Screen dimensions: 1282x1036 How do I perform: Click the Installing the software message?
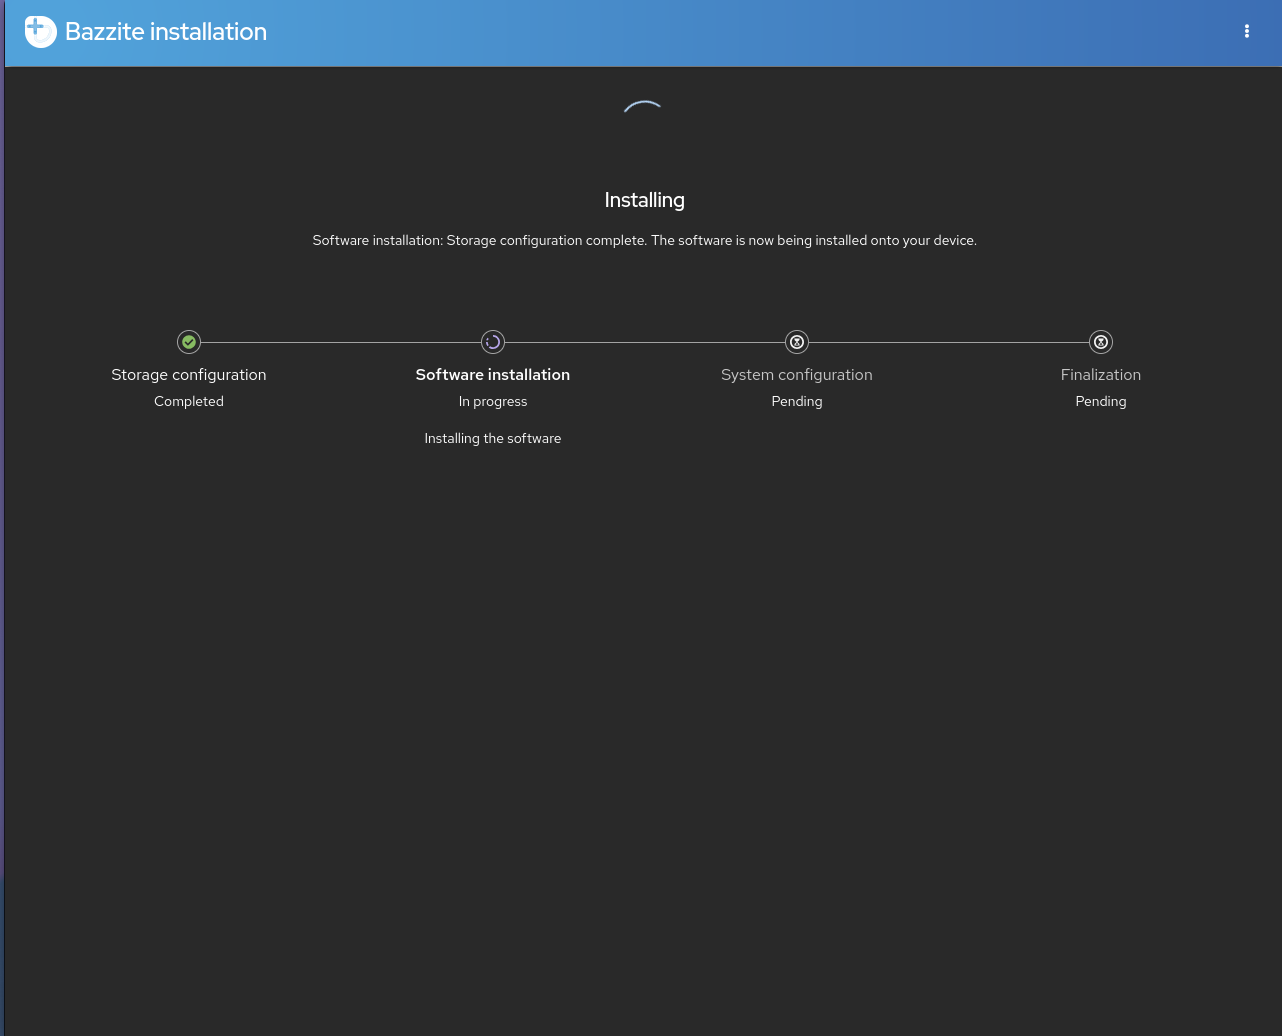tap(492, 438)
